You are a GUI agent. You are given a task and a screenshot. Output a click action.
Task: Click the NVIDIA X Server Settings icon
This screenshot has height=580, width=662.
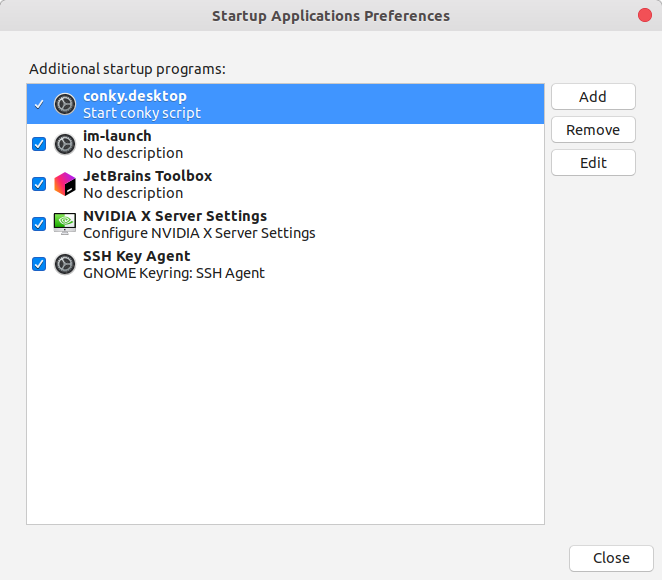(65, 224)
